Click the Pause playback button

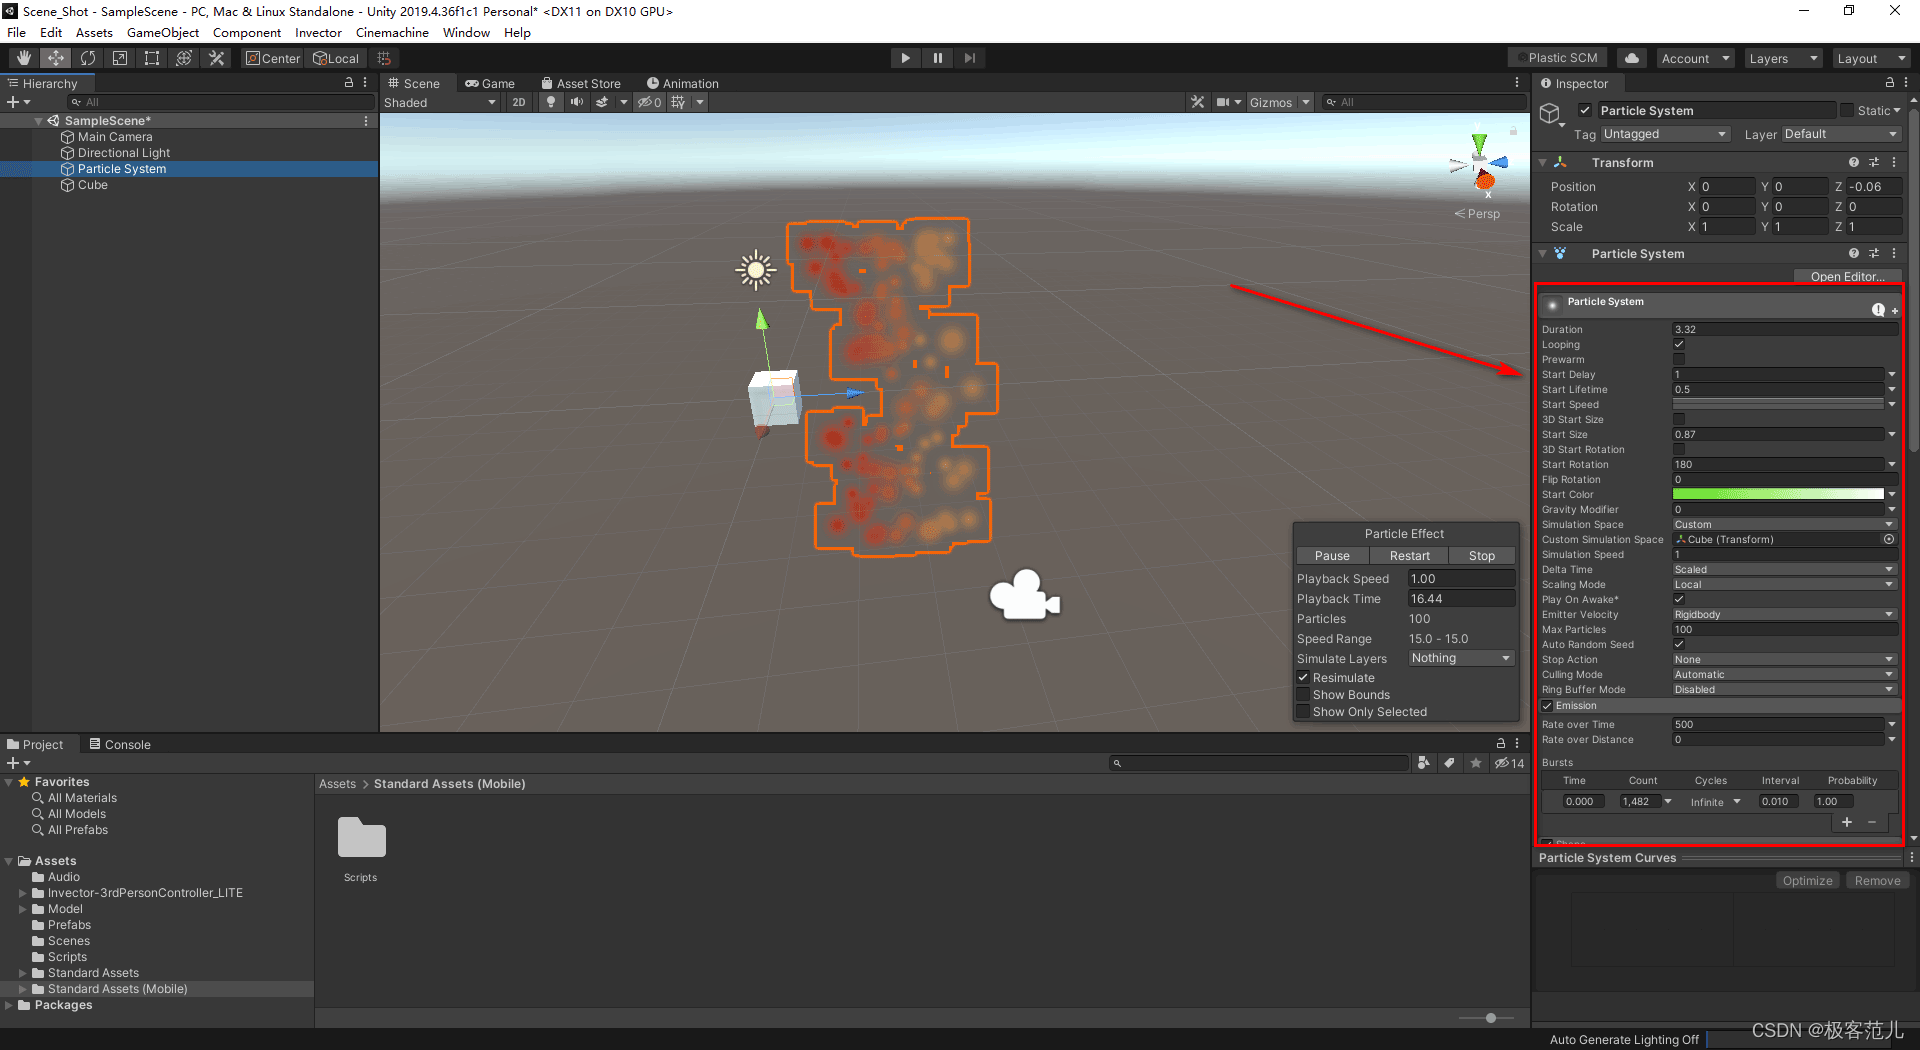[x=938, y=58]
